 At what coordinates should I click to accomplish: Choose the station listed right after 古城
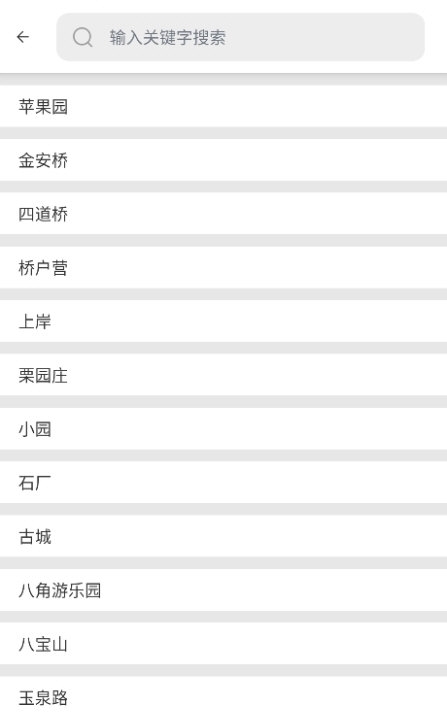[x=224, y=590]
